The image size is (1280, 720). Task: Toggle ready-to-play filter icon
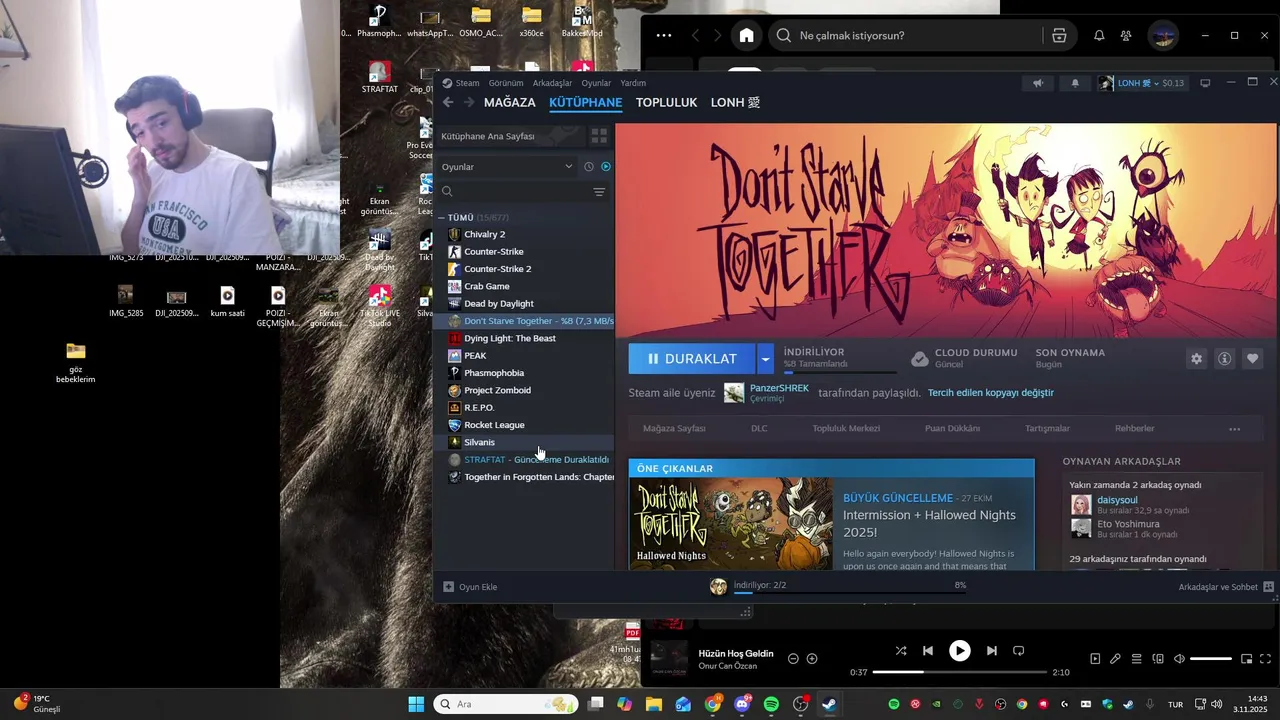[x=606, y=166]
